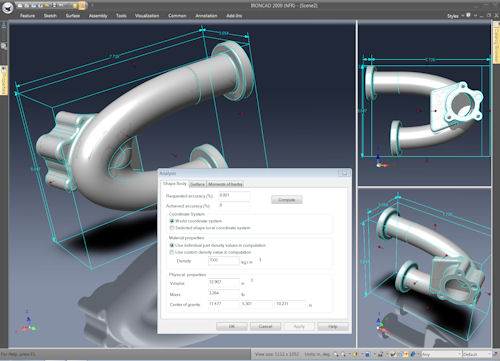500x361 pixels.
Task: Click OK in the Analysis dialog
Action: [232, 326]
